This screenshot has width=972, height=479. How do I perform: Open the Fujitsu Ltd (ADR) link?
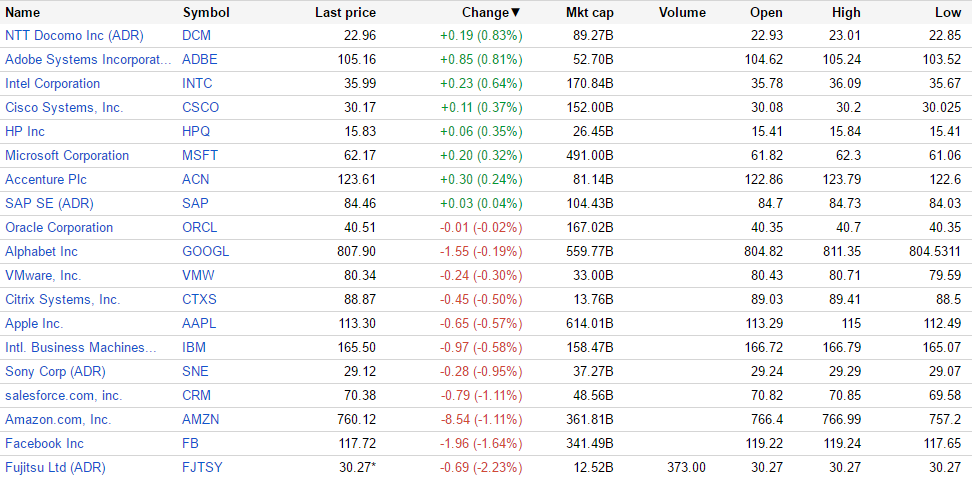[x=55, y=467]
